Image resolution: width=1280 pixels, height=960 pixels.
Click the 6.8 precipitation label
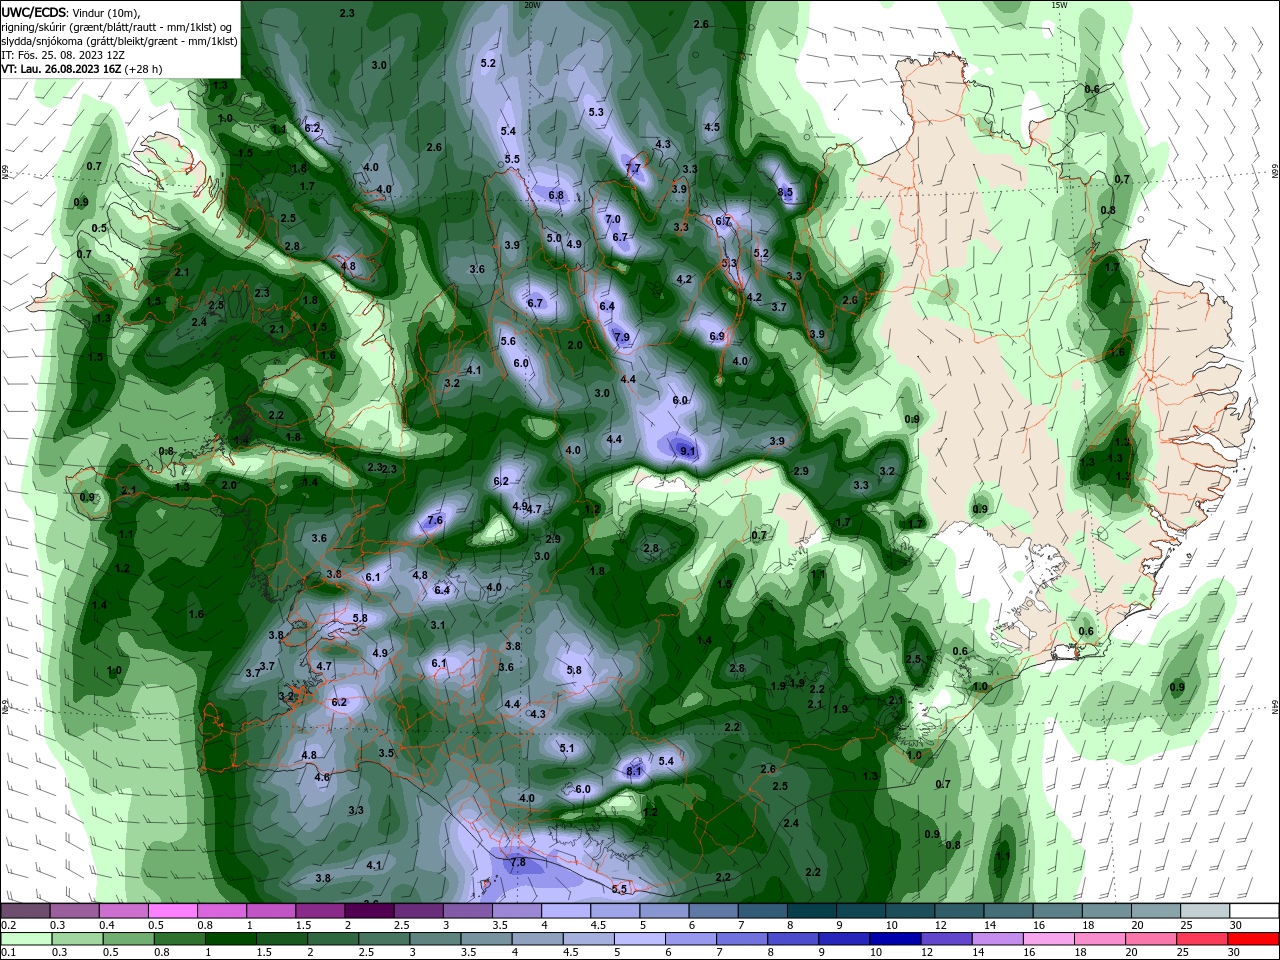point(557,195)
